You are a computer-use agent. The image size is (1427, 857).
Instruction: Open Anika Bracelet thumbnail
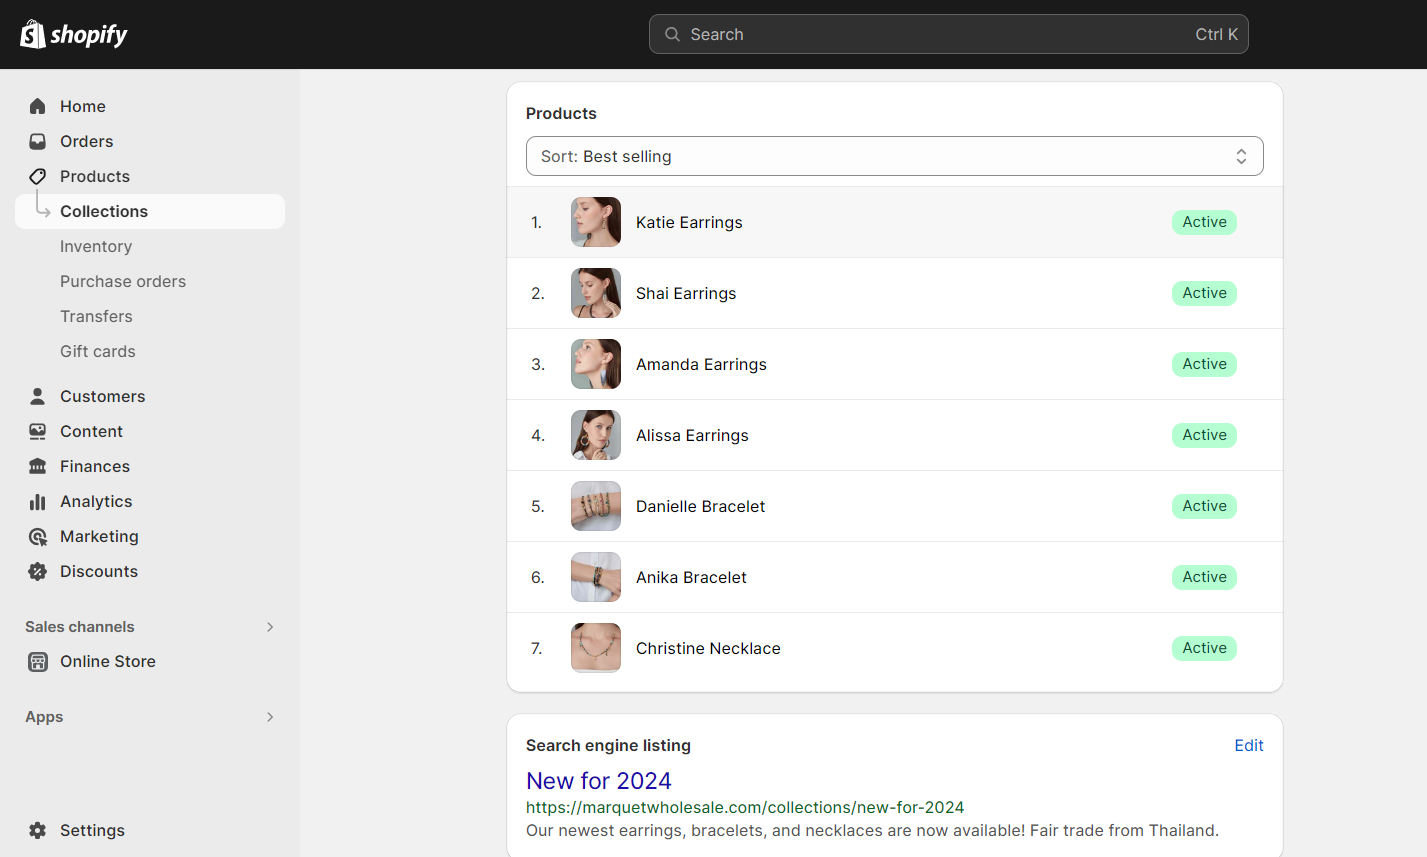596,577
